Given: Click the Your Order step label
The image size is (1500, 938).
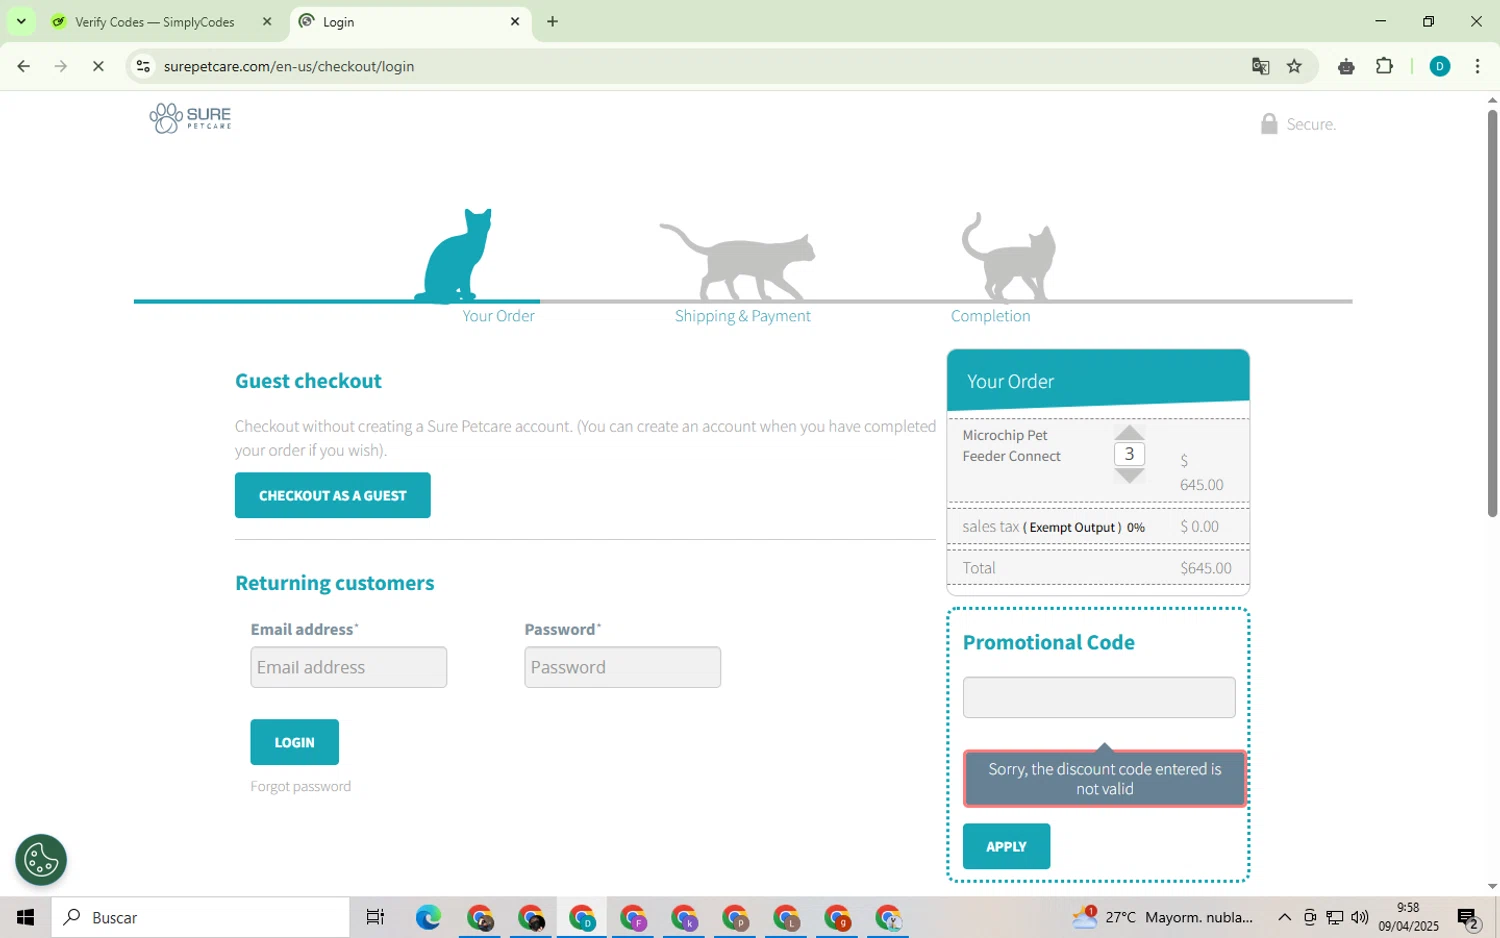Looking at the screenshot, I should (x=498, y=316).
